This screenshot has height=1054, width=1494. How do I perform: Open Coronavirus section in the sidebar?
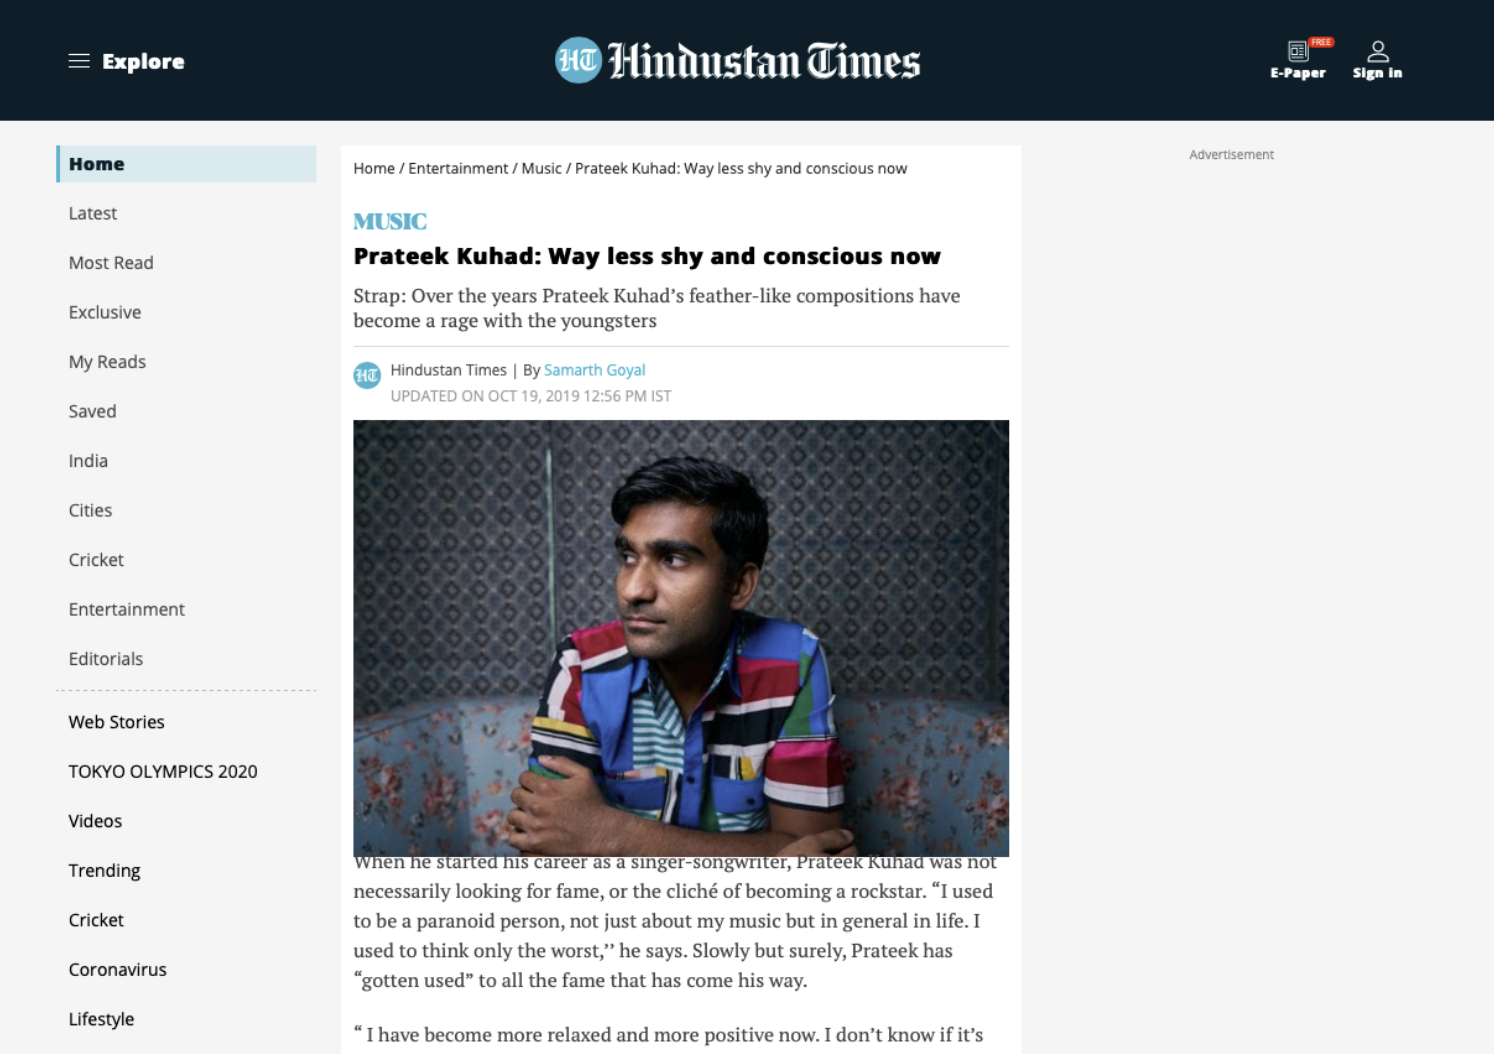pyautogui.click(x=117, y=969)
